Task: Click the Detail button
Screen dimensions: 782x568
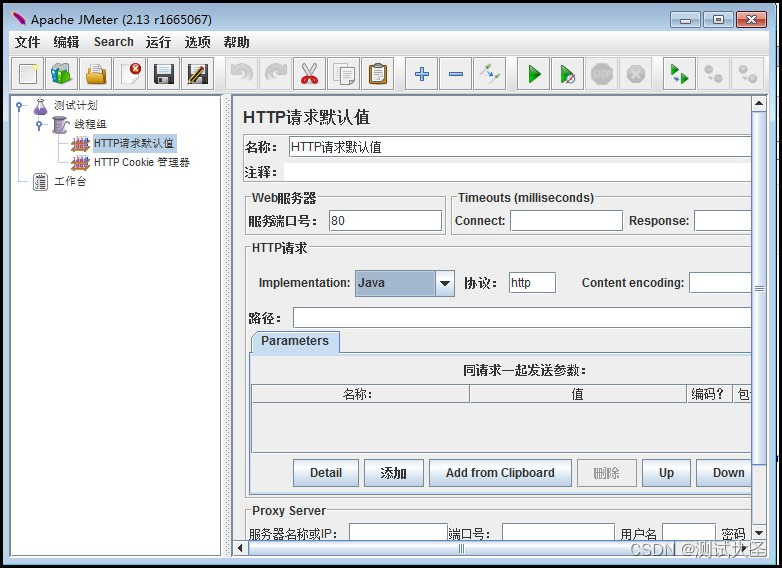Action: (326, 473)
